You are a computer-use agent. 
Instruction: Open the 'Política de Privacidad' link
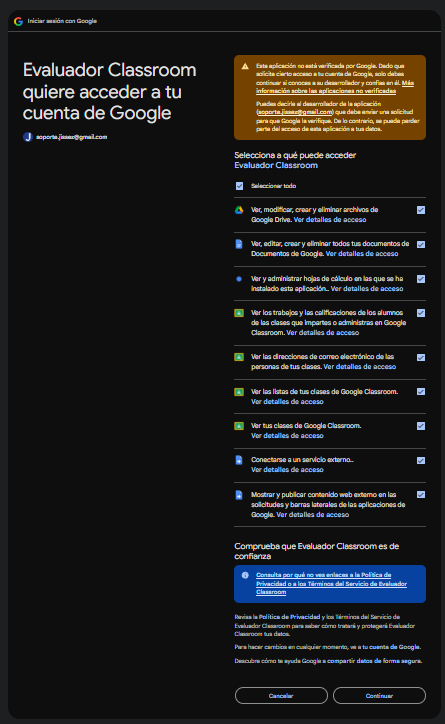point(289,617)
